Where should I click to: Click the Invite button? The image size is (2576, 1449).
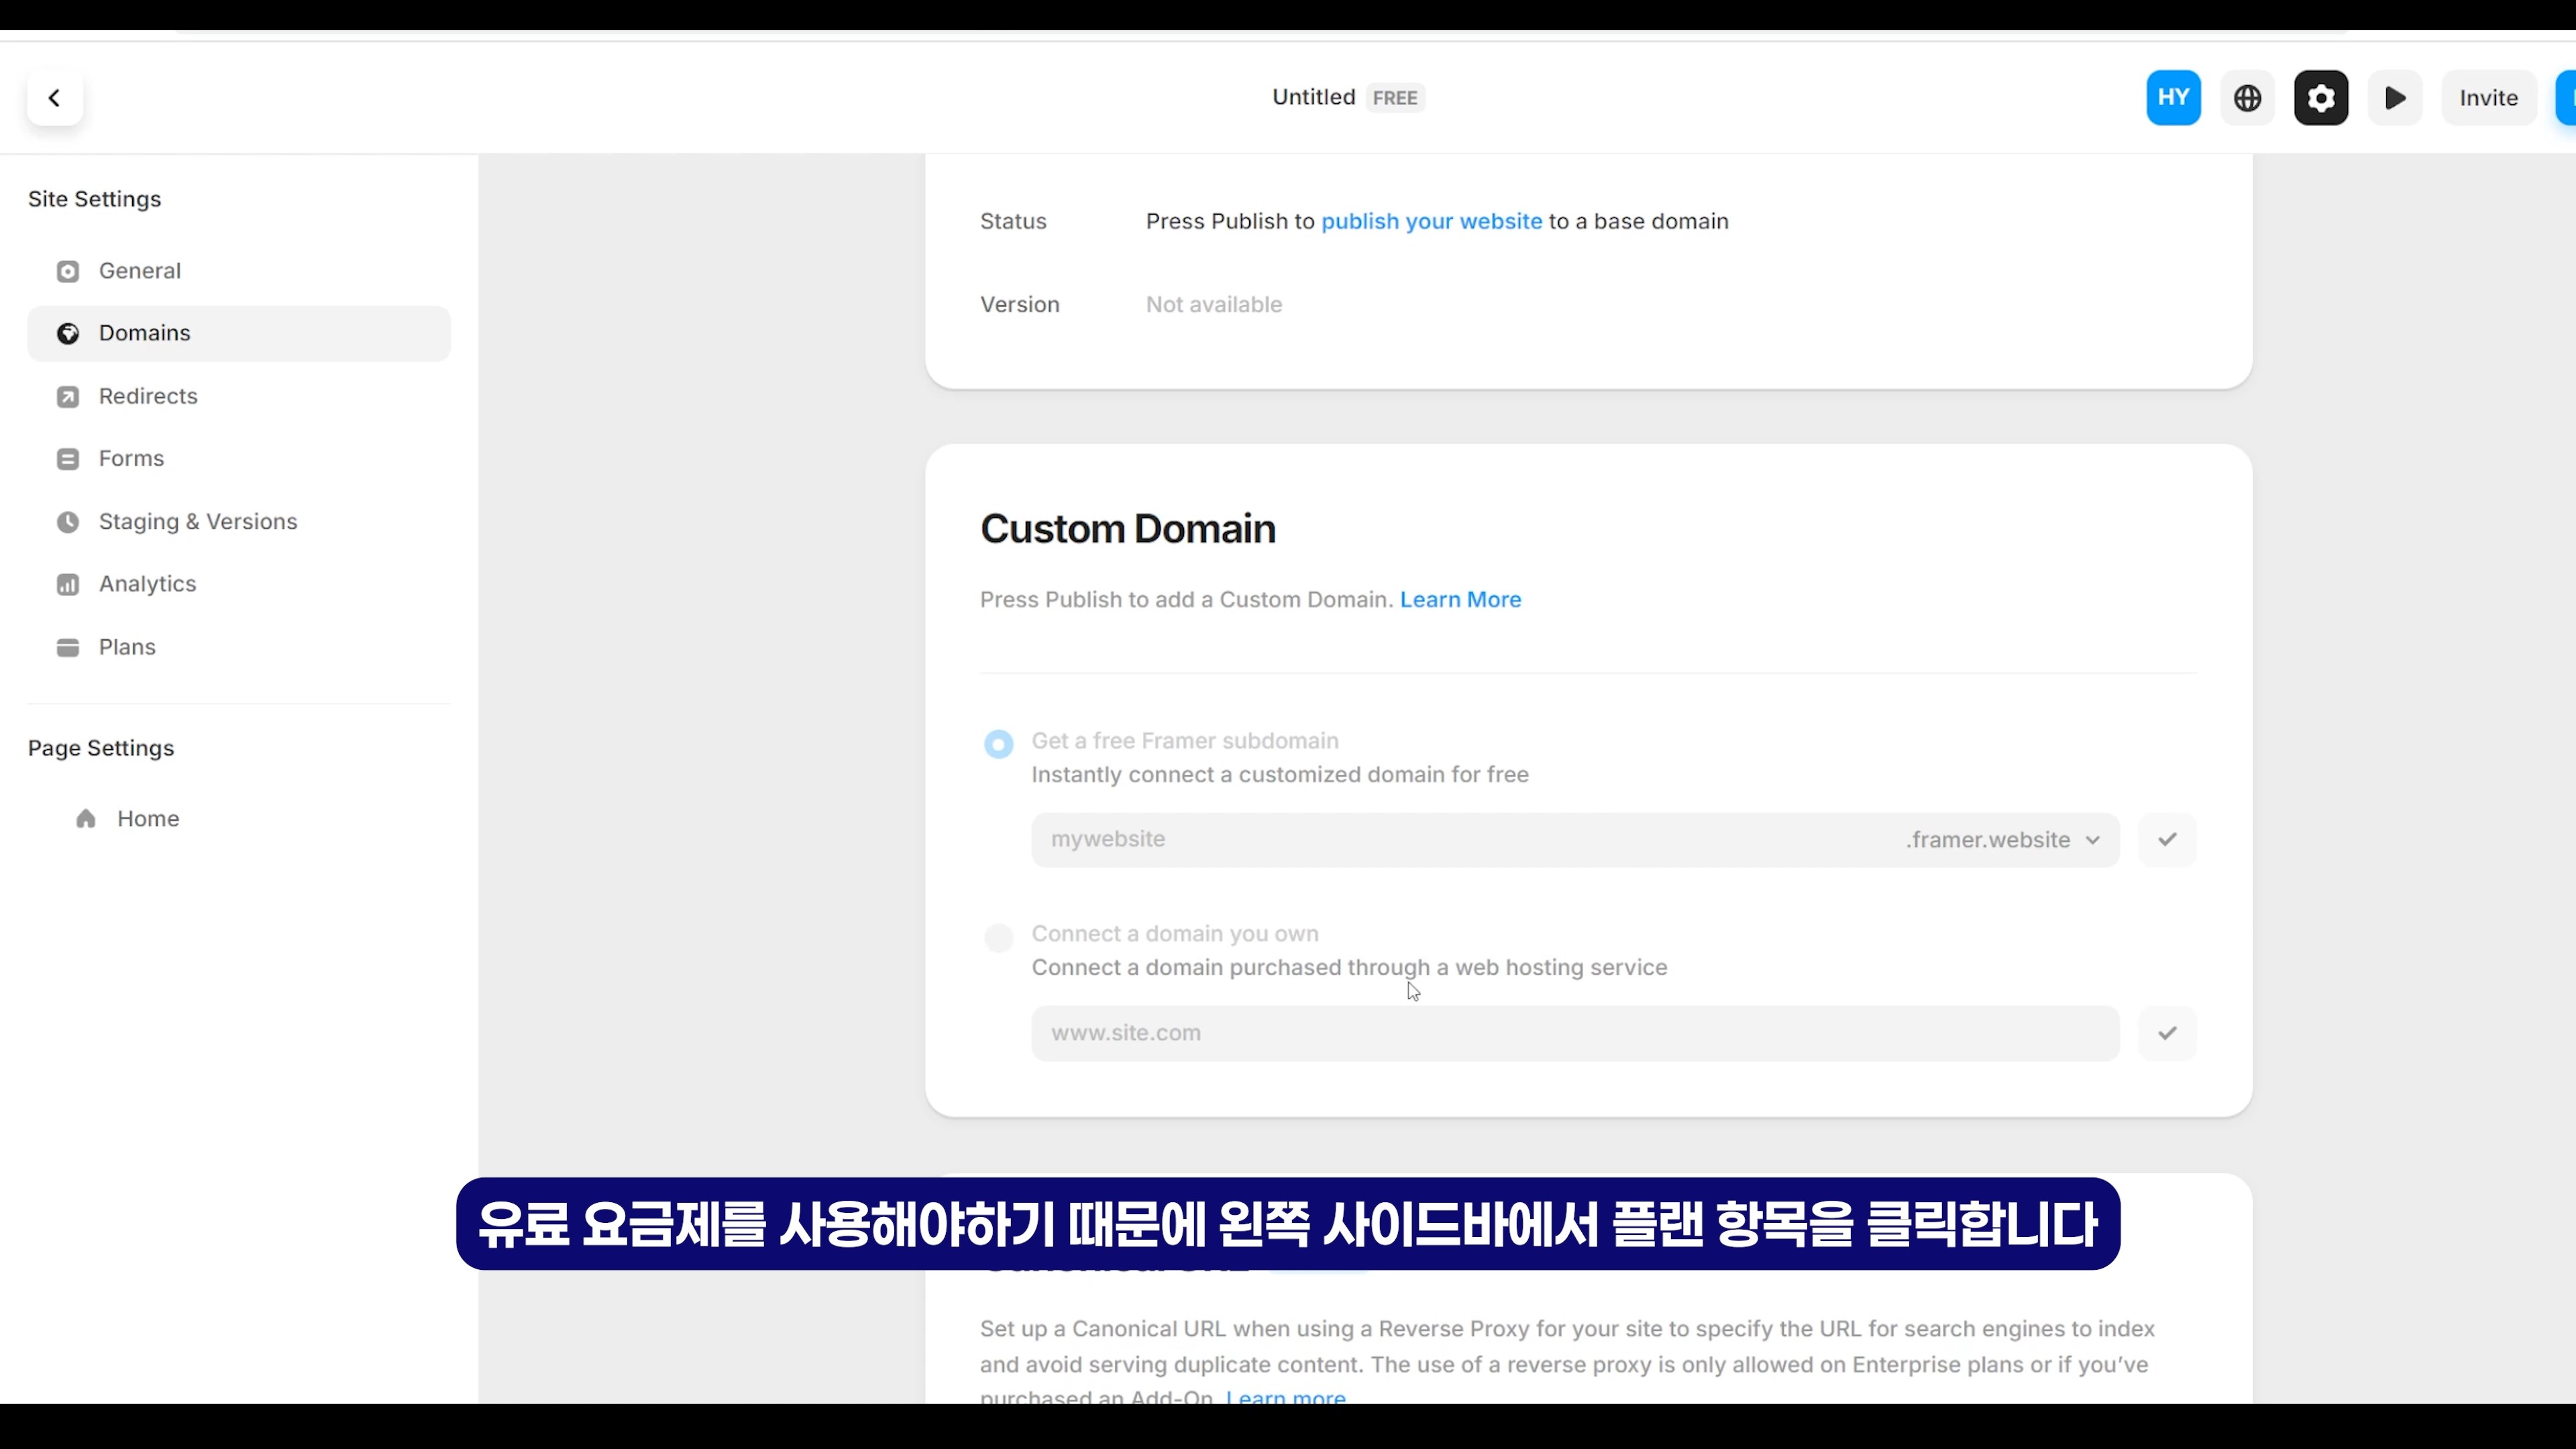[x=2488, y=98]
